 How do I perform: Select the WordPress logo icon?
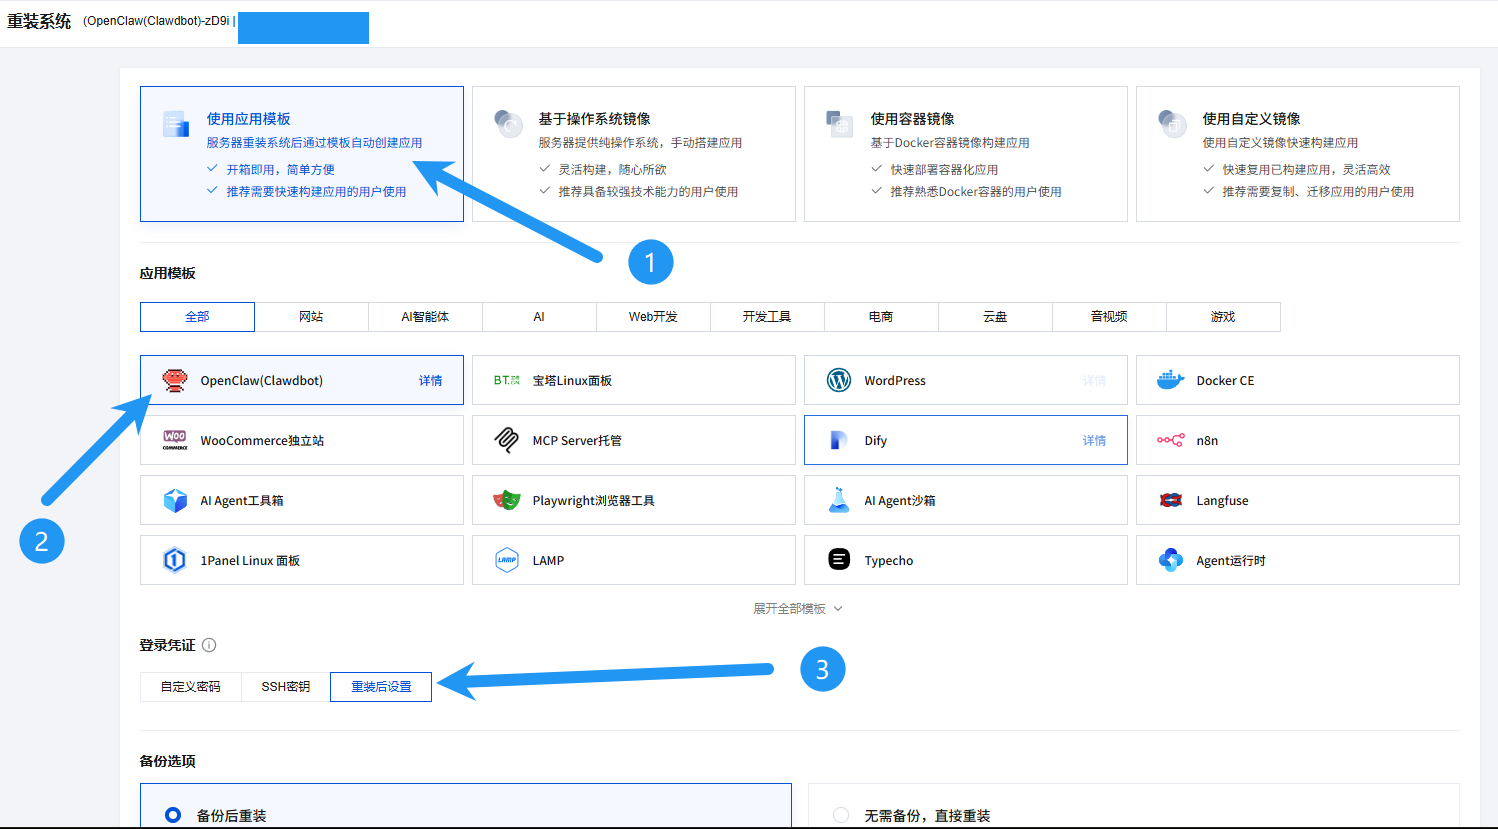[839, 380]
